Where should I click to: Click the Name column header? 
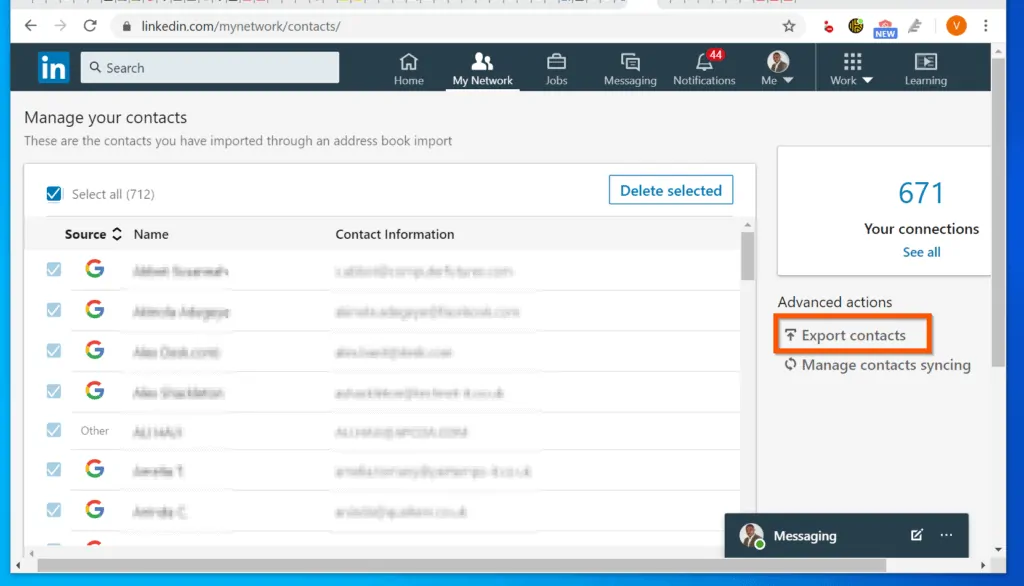coord(151,234)
